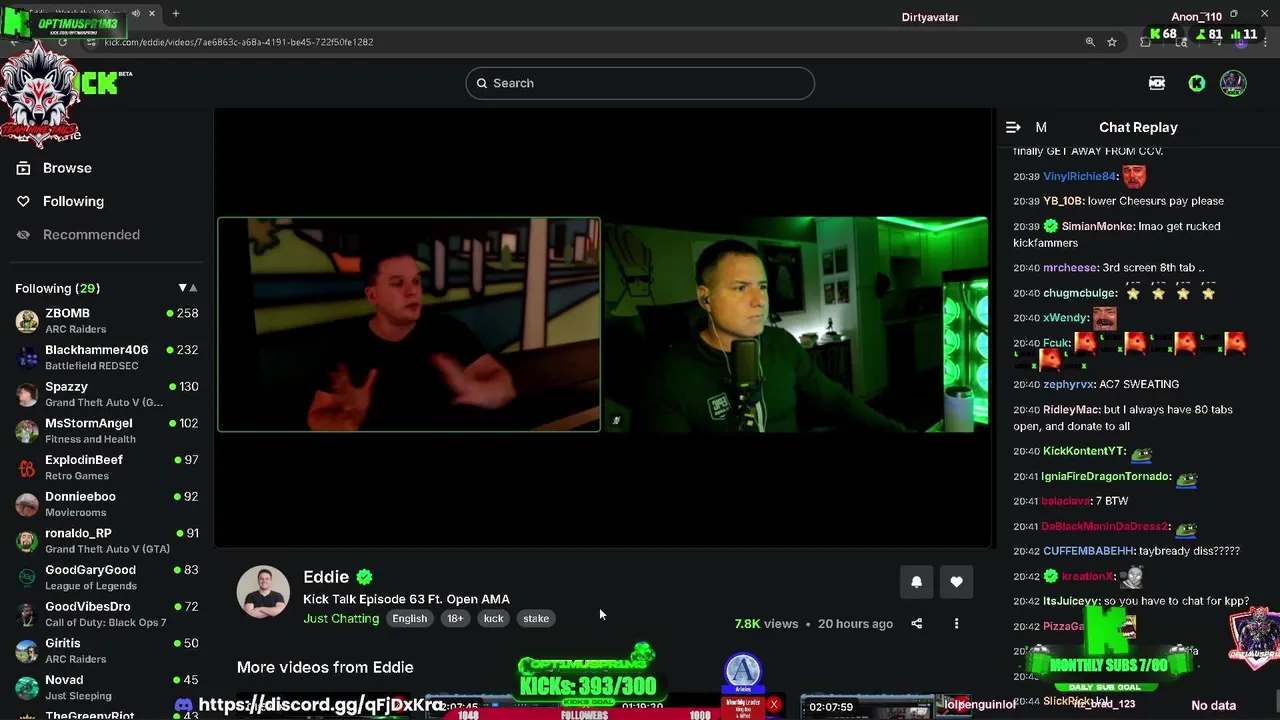Click SimianMonke username in chat

click(1097, 226)
